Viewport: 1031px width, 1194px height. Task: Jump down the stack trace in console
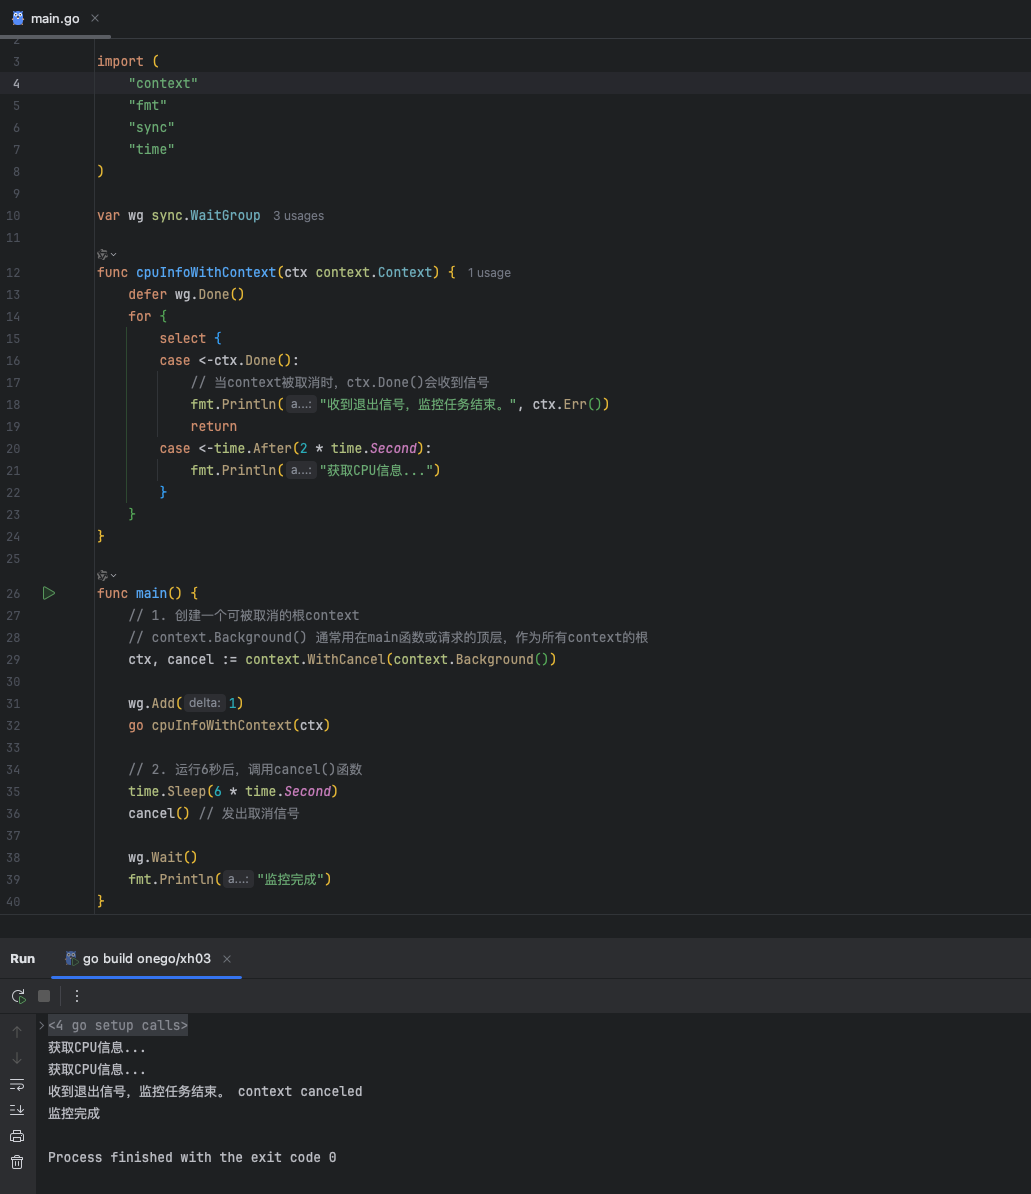(x=17, y=1058)
